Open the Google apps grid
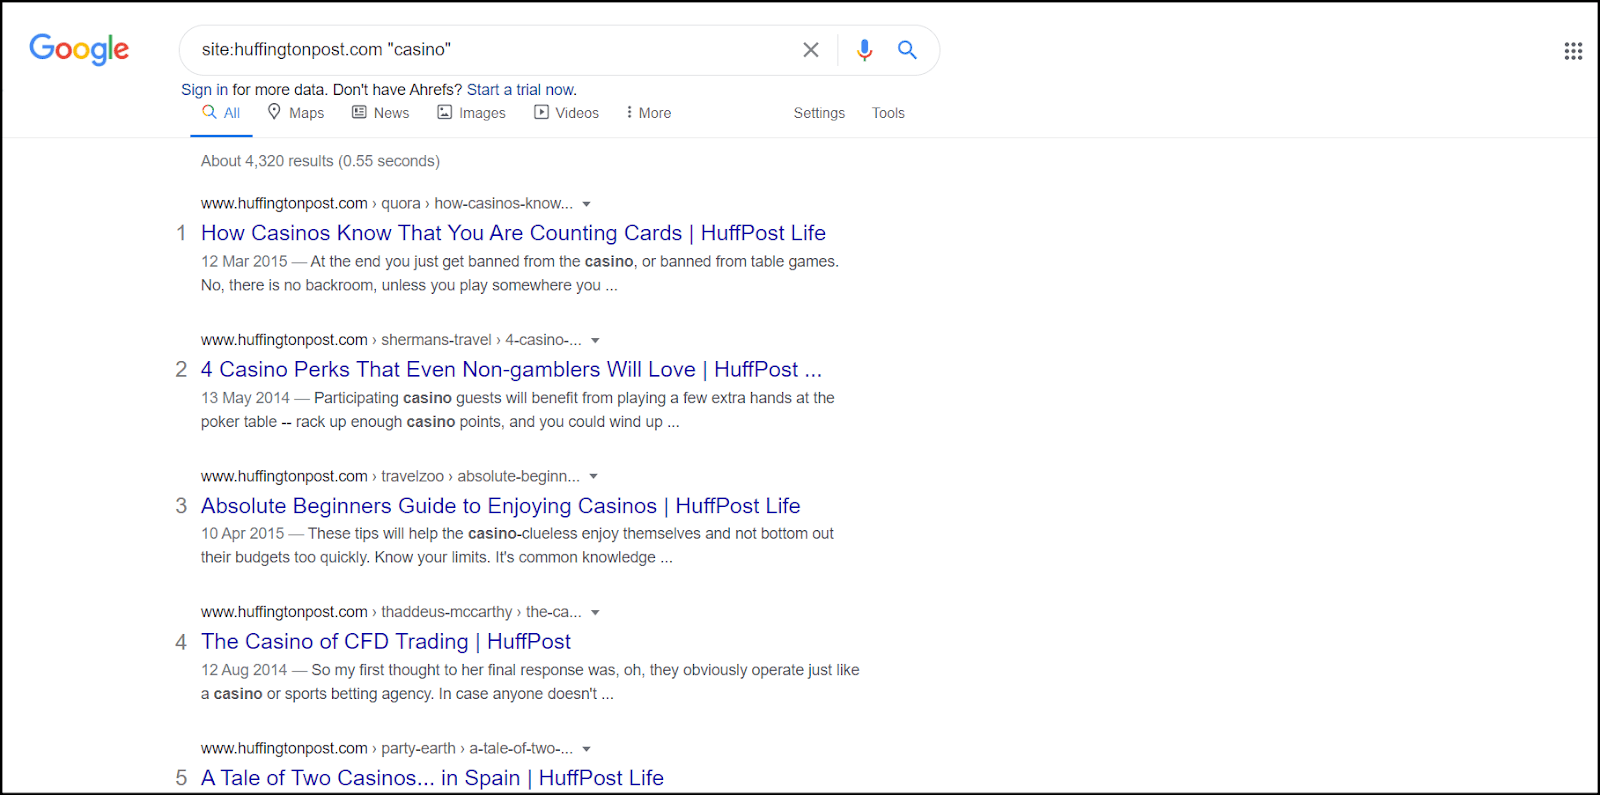1600x795 pixels. [x=1573, y=51]
